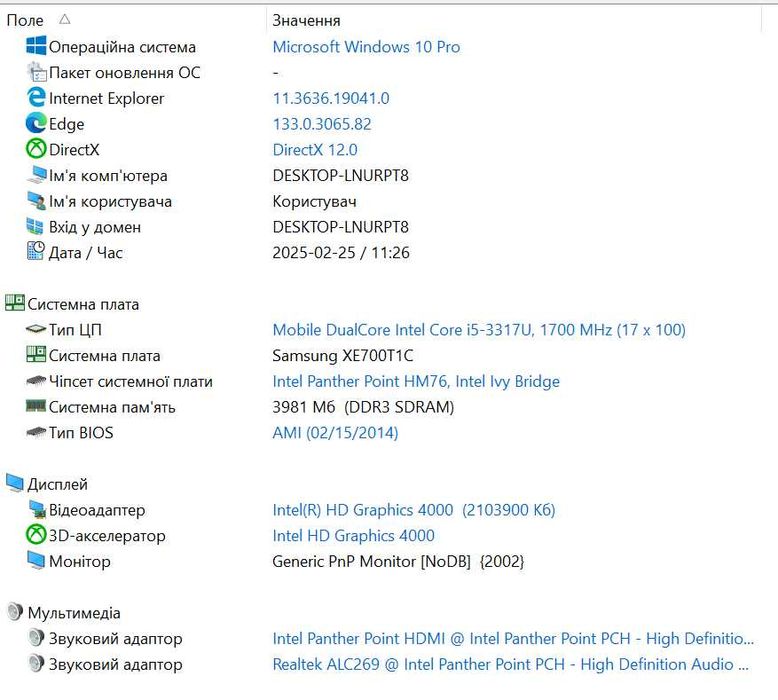The width and height of the screenshot is (778, 700).
Task: Click the Монітор display icon
Action: point(36,561)
